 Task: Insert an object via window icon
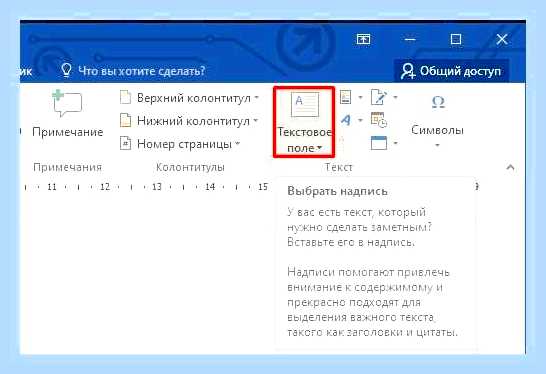tap(379, 143)
